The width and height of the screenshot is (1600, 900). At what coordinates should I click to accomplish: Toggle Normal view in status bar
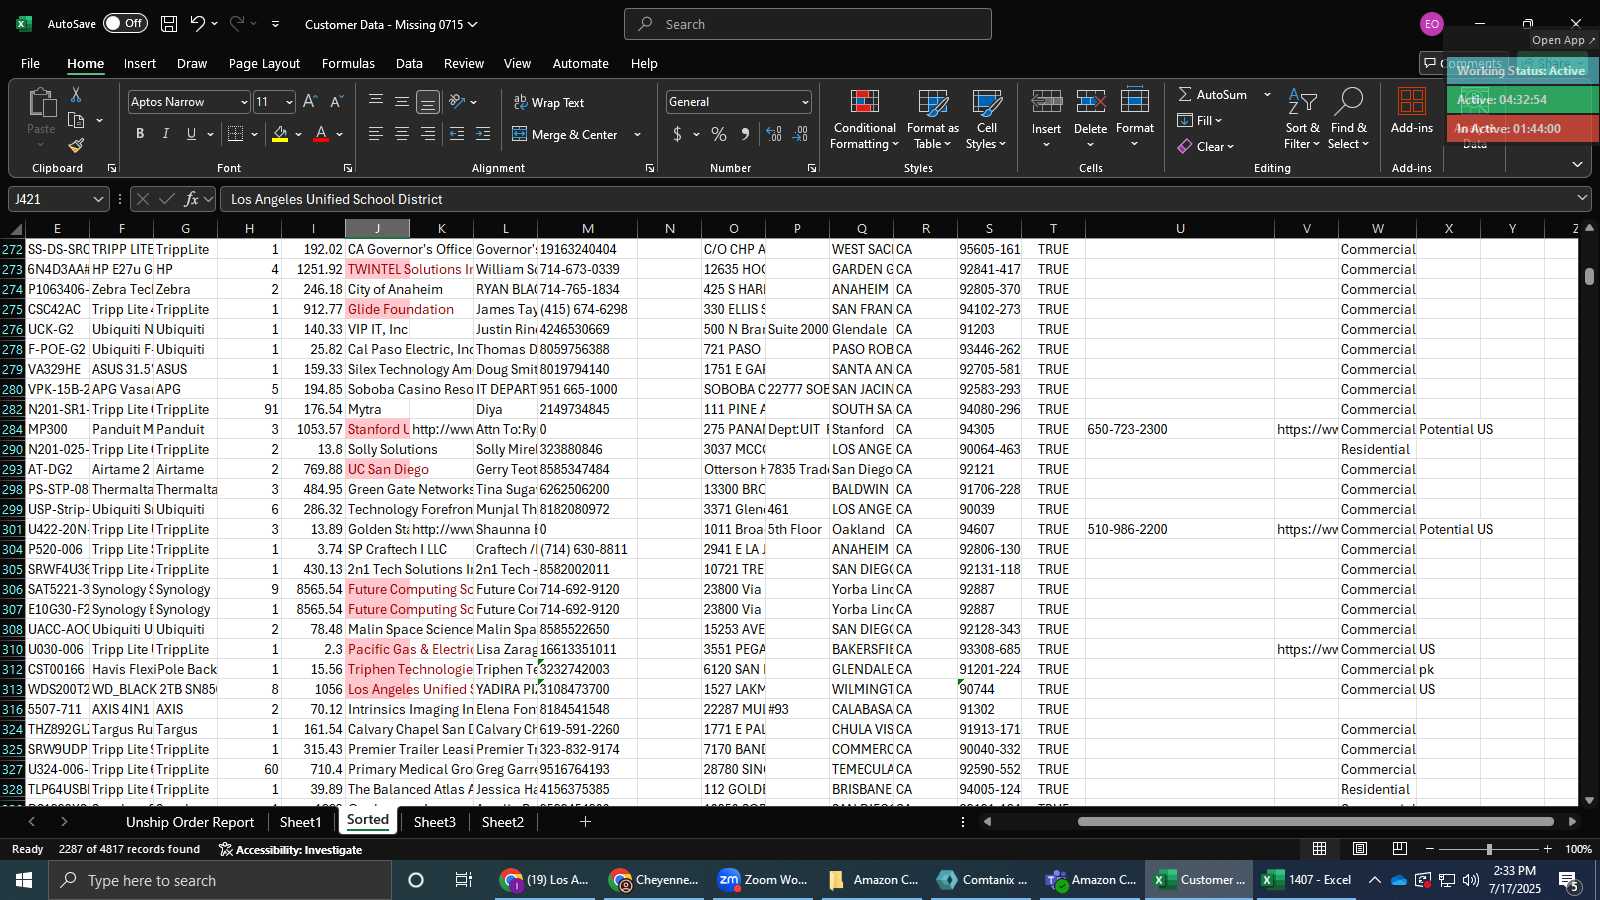click(x=1320, y=849)
